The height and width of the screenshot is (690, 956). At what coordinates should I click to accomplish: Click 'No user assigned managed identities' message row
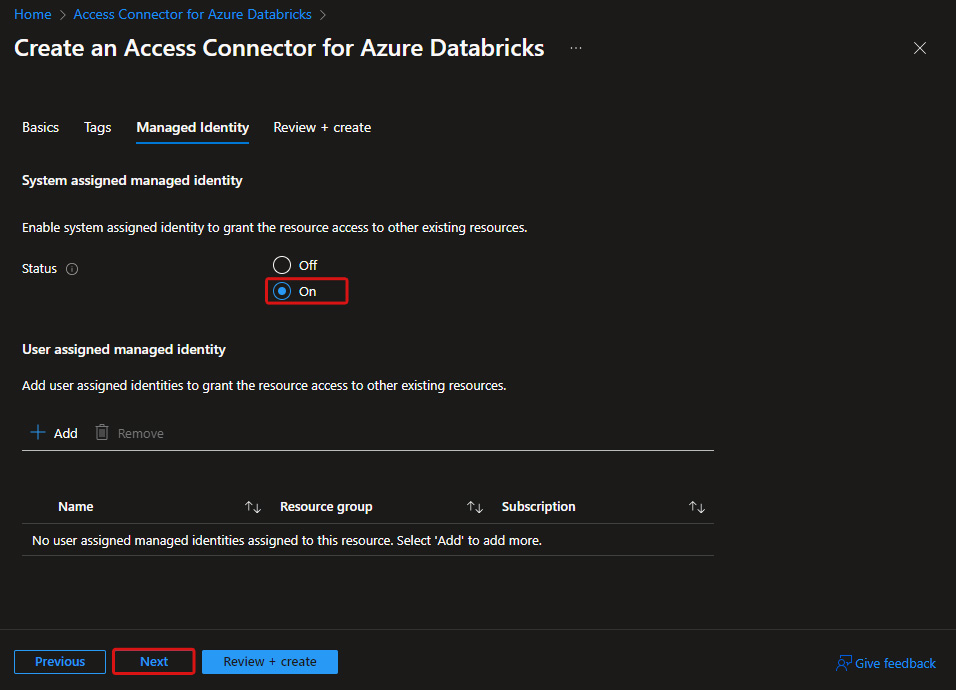pos(368,540)
